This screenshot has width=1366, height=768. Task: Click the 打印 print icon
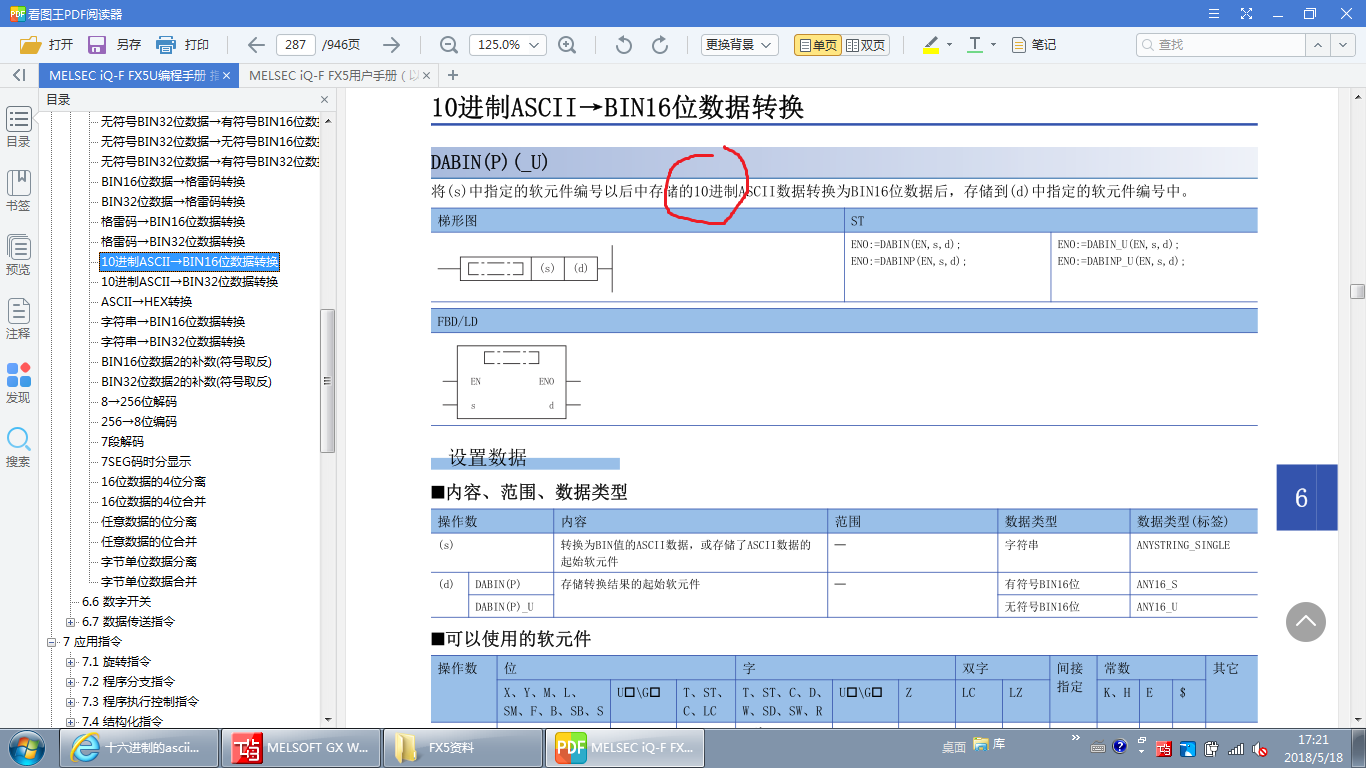(x=166, y=45)
